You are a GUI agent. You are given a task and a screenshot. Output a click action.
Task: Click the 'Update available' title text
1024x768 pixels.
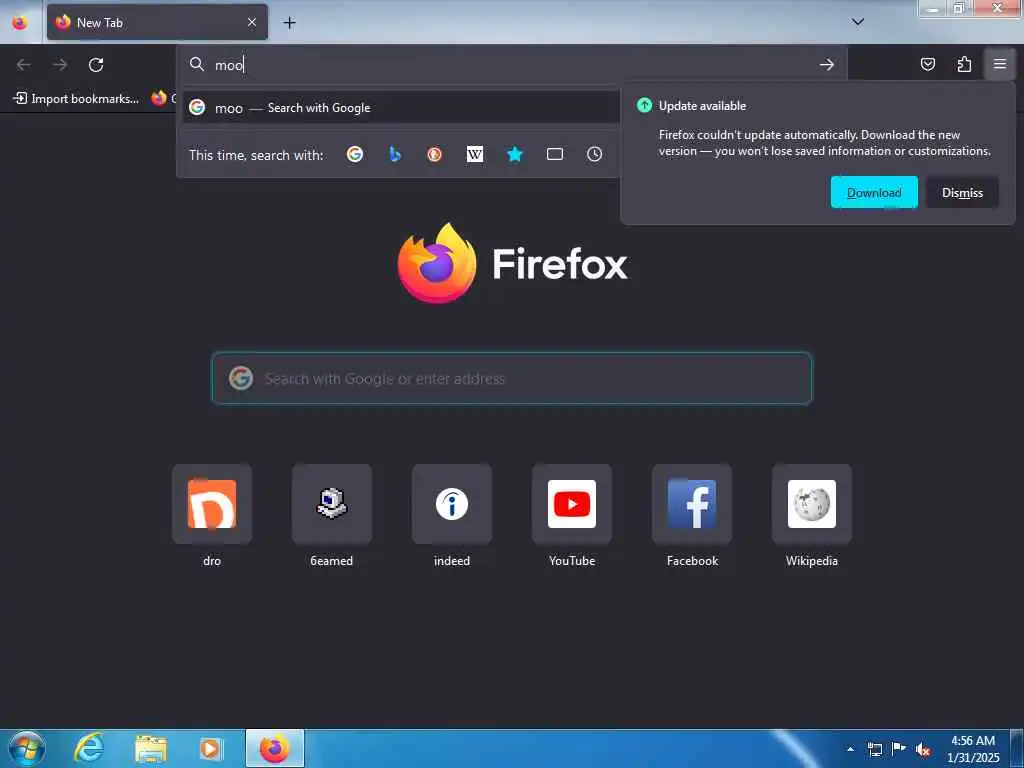(702, 106)
